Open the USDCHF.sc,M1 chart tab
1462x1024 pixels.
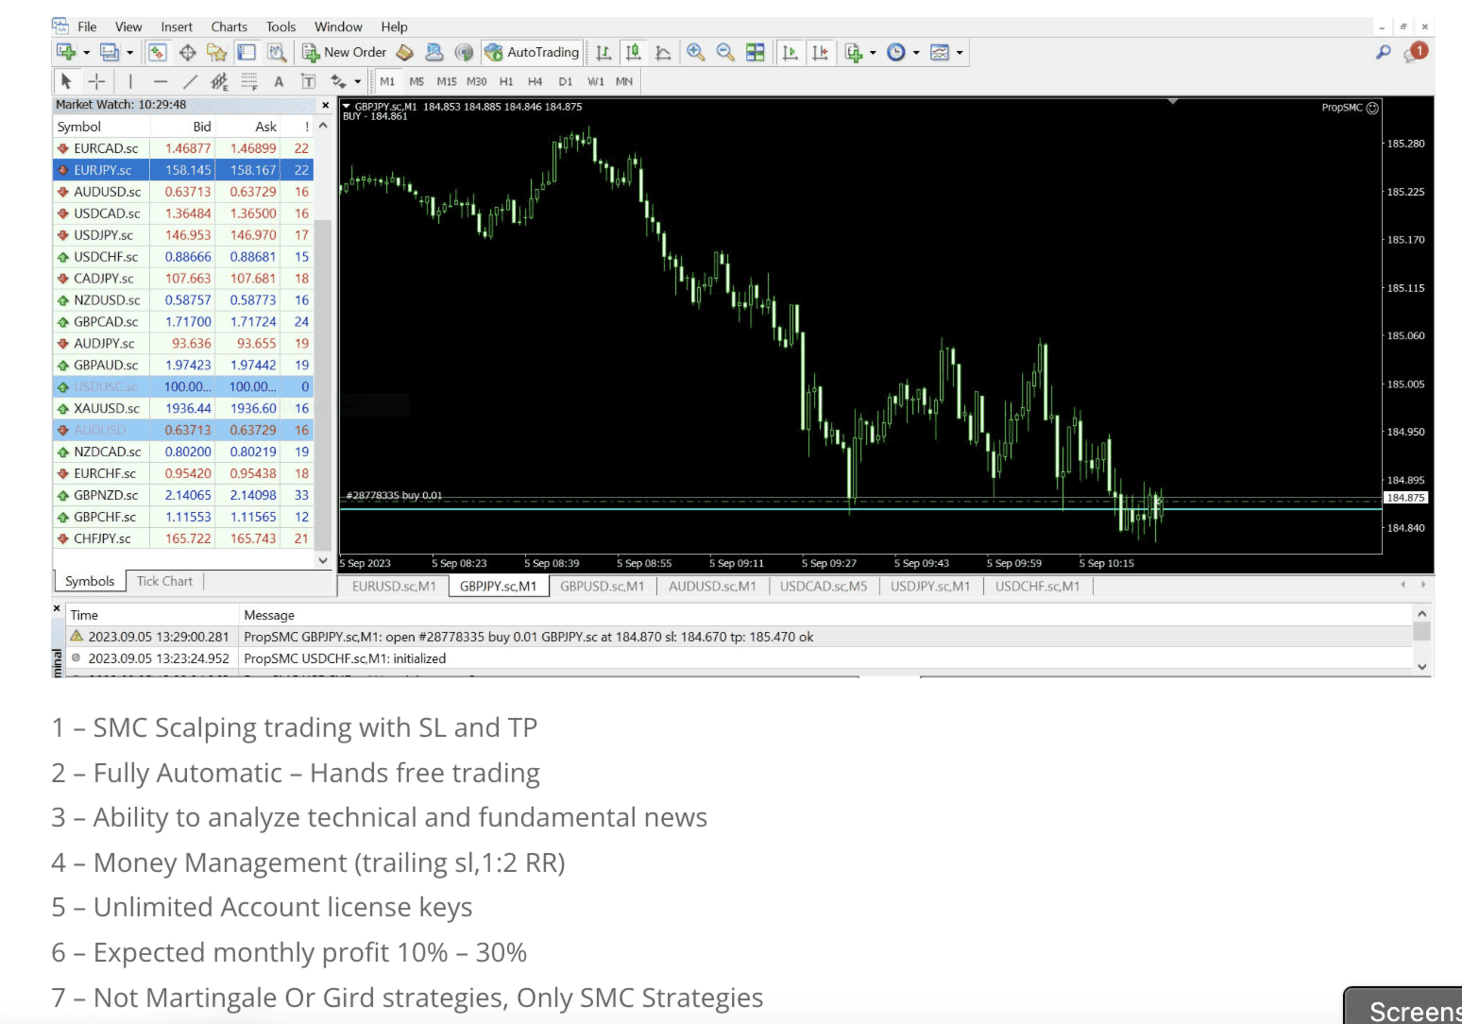tap(1037, 586)
